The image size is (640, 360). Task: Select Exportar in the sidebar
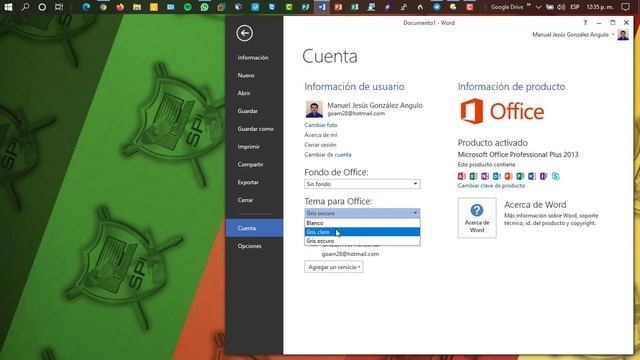point(248,182)
